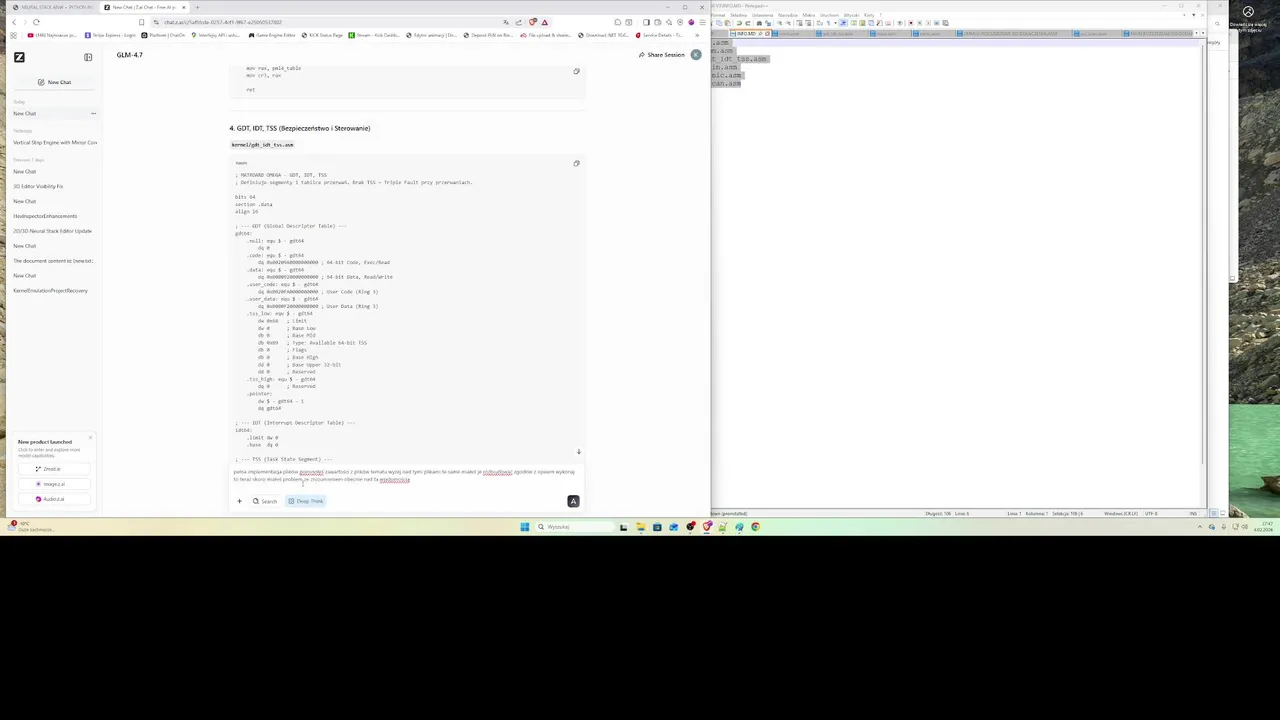Viewport: 1280px width, 720px height.
Task: Open File Explorer from the taskbar
Action: [640, 527]
